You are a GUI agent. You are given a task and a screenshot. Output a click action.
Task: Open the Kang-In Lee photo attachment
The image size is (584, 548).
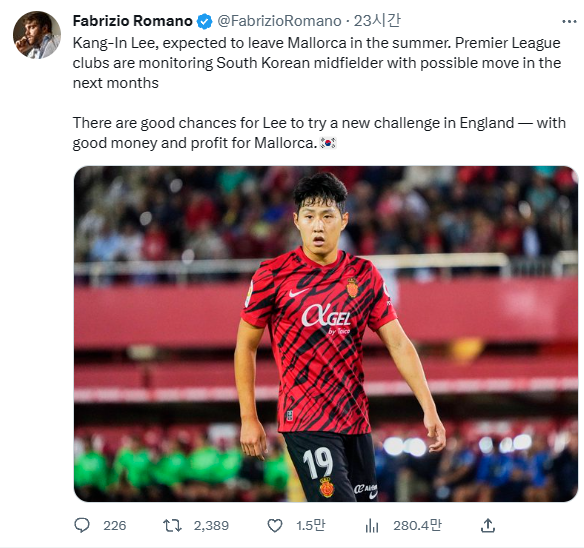tap(326, 334)
